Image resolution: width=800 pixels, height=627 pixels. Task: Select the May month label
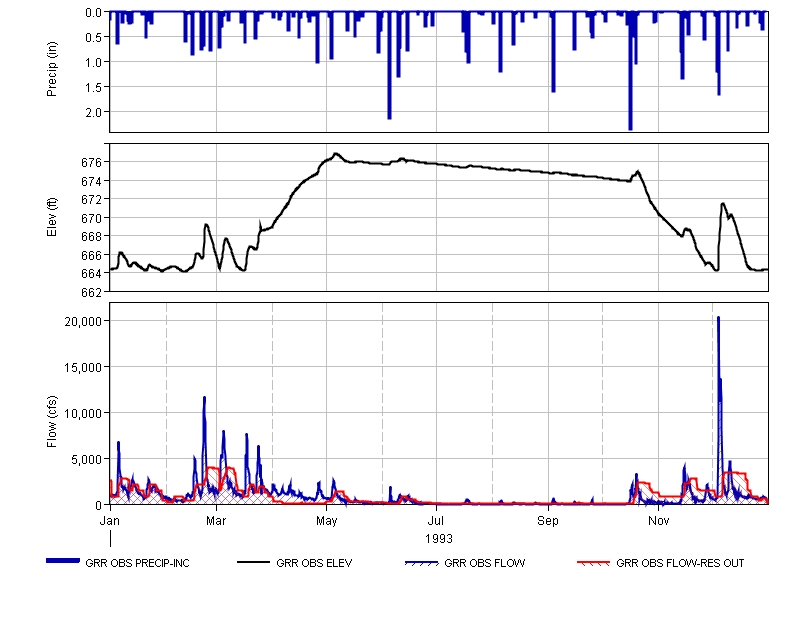tap(327, 521)
